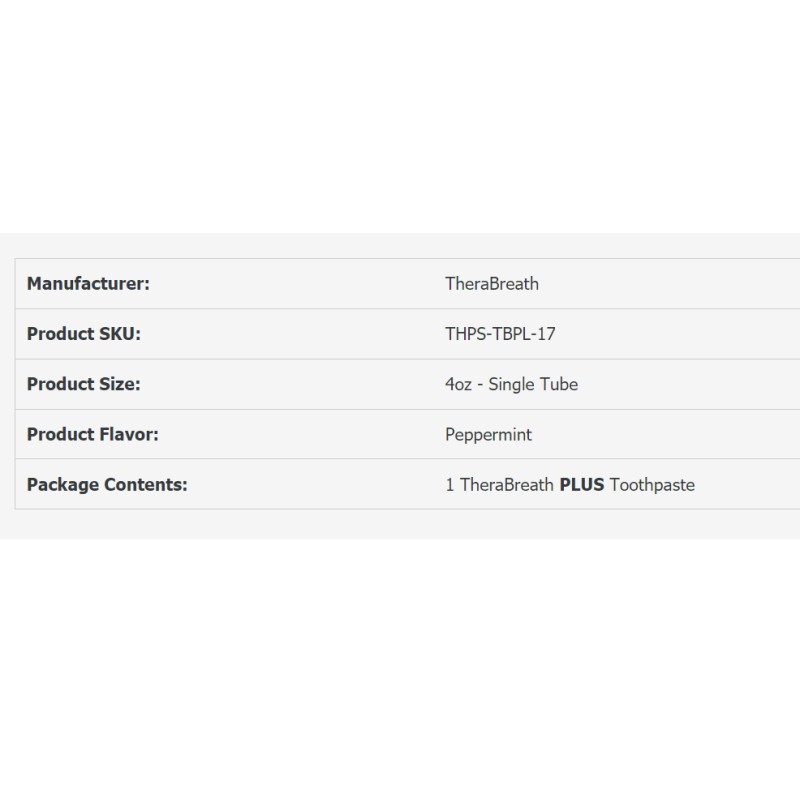Click the bold PLUS word

[581, 485]
